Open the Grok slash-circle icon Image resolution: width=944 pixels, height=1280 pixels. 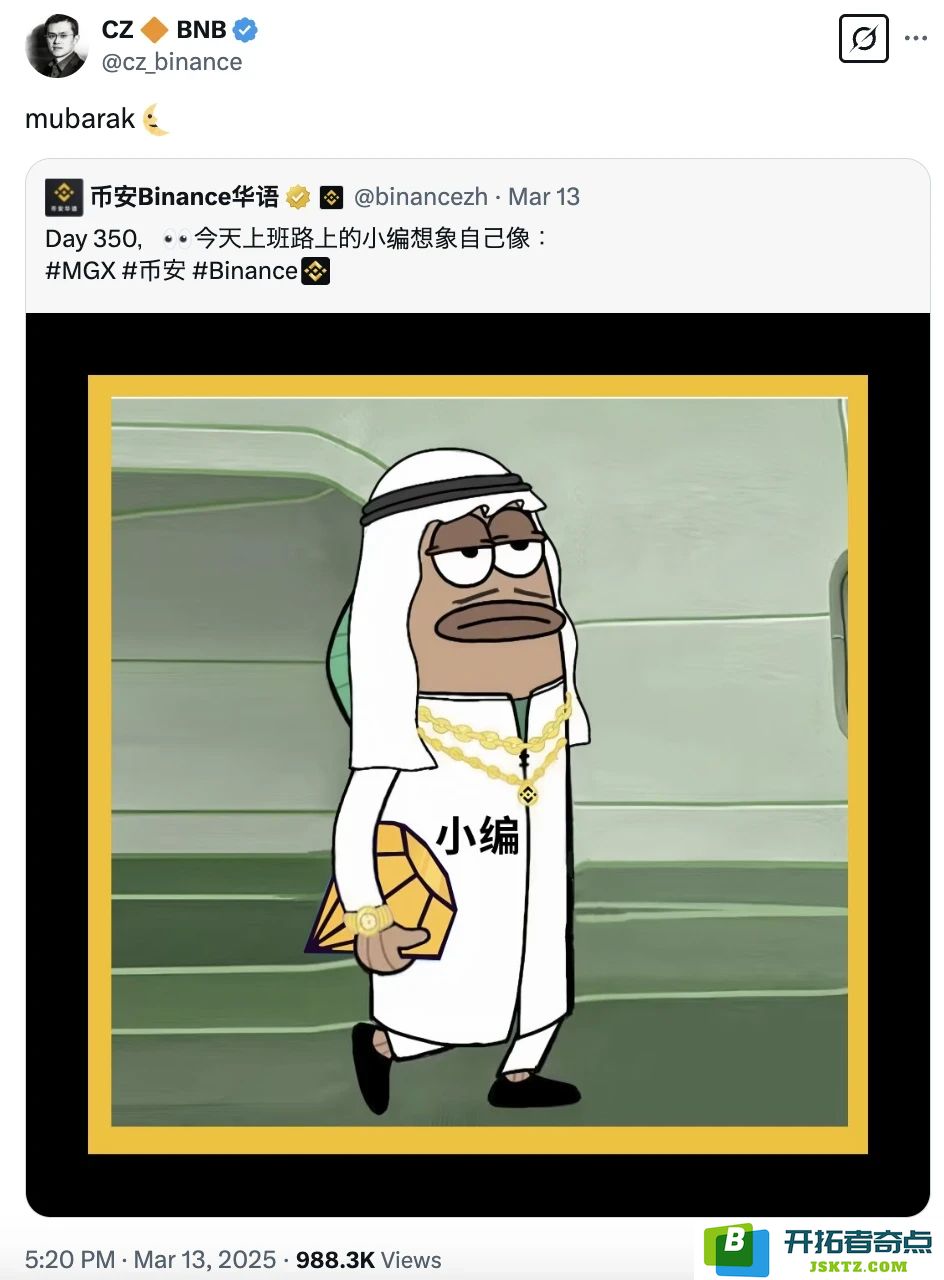pos(863,40)
